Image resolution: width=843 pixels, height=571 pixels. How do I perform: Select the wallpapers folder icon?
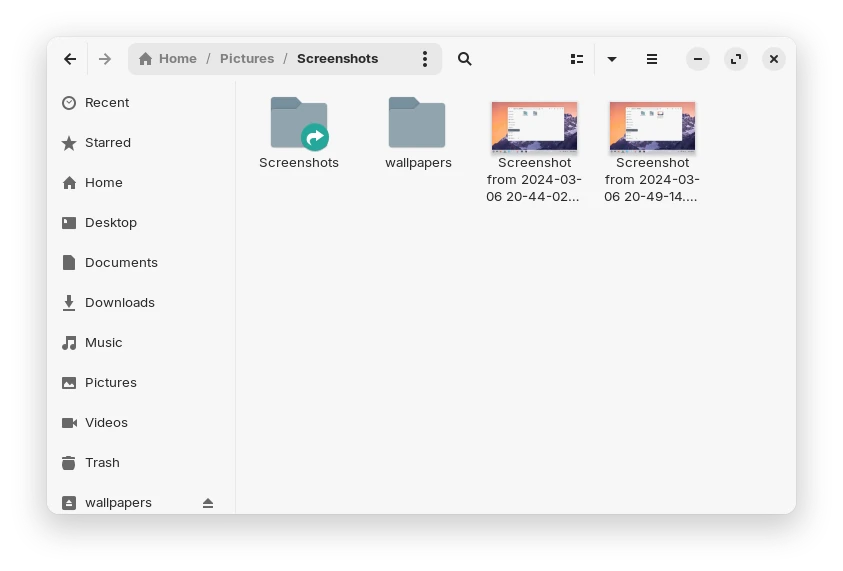click(x=417, y=122)
